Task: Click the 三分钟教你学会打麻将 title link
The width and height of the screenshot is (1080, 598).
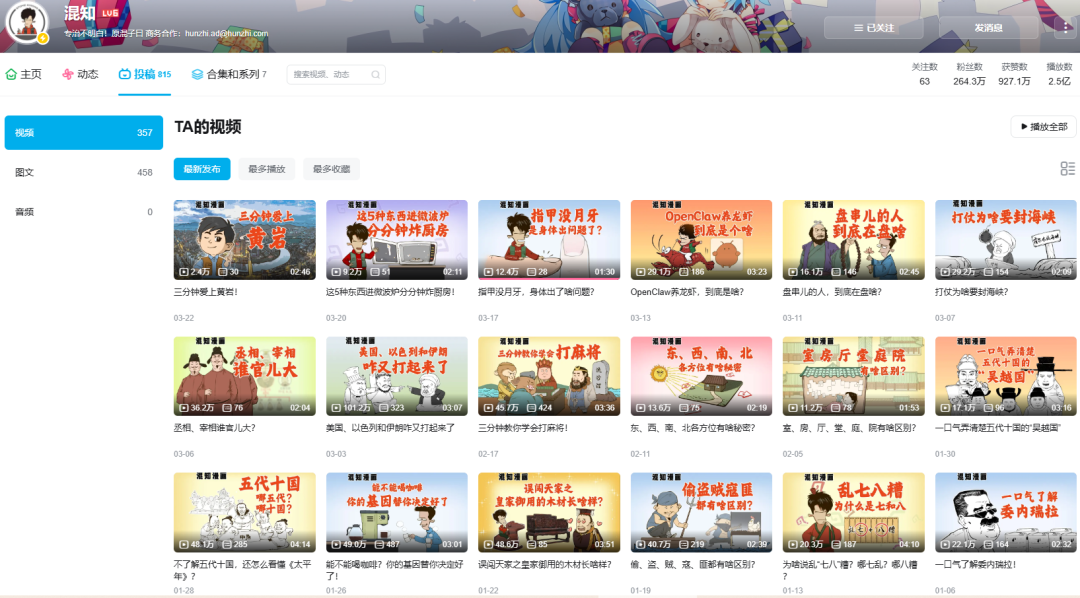Action: [x=524, y=428]
